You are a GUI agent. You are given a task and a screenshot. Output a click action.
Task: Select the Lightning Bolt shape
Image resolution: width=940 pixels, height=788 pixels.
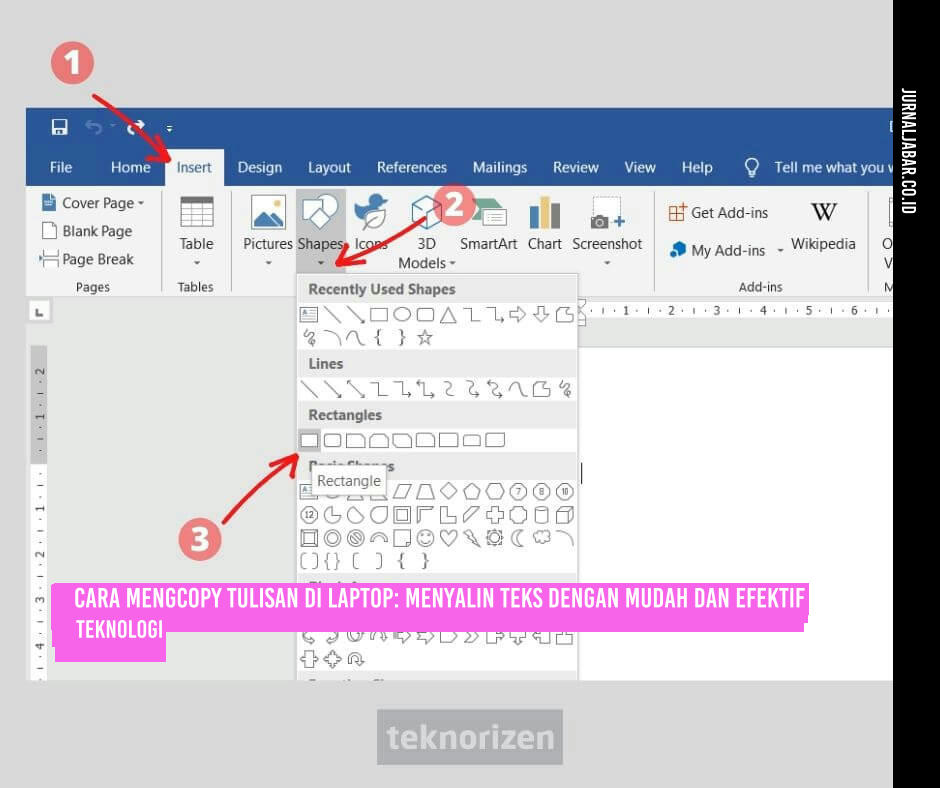click(x=472, y=538)
